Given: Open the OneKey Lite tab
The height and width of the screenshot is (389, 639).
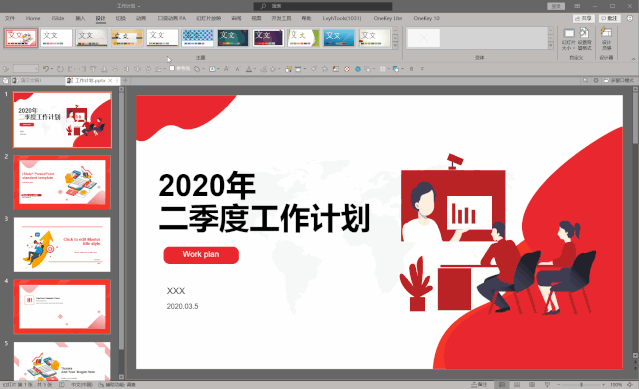Looking at the screenshot, I should pos(388,18).
